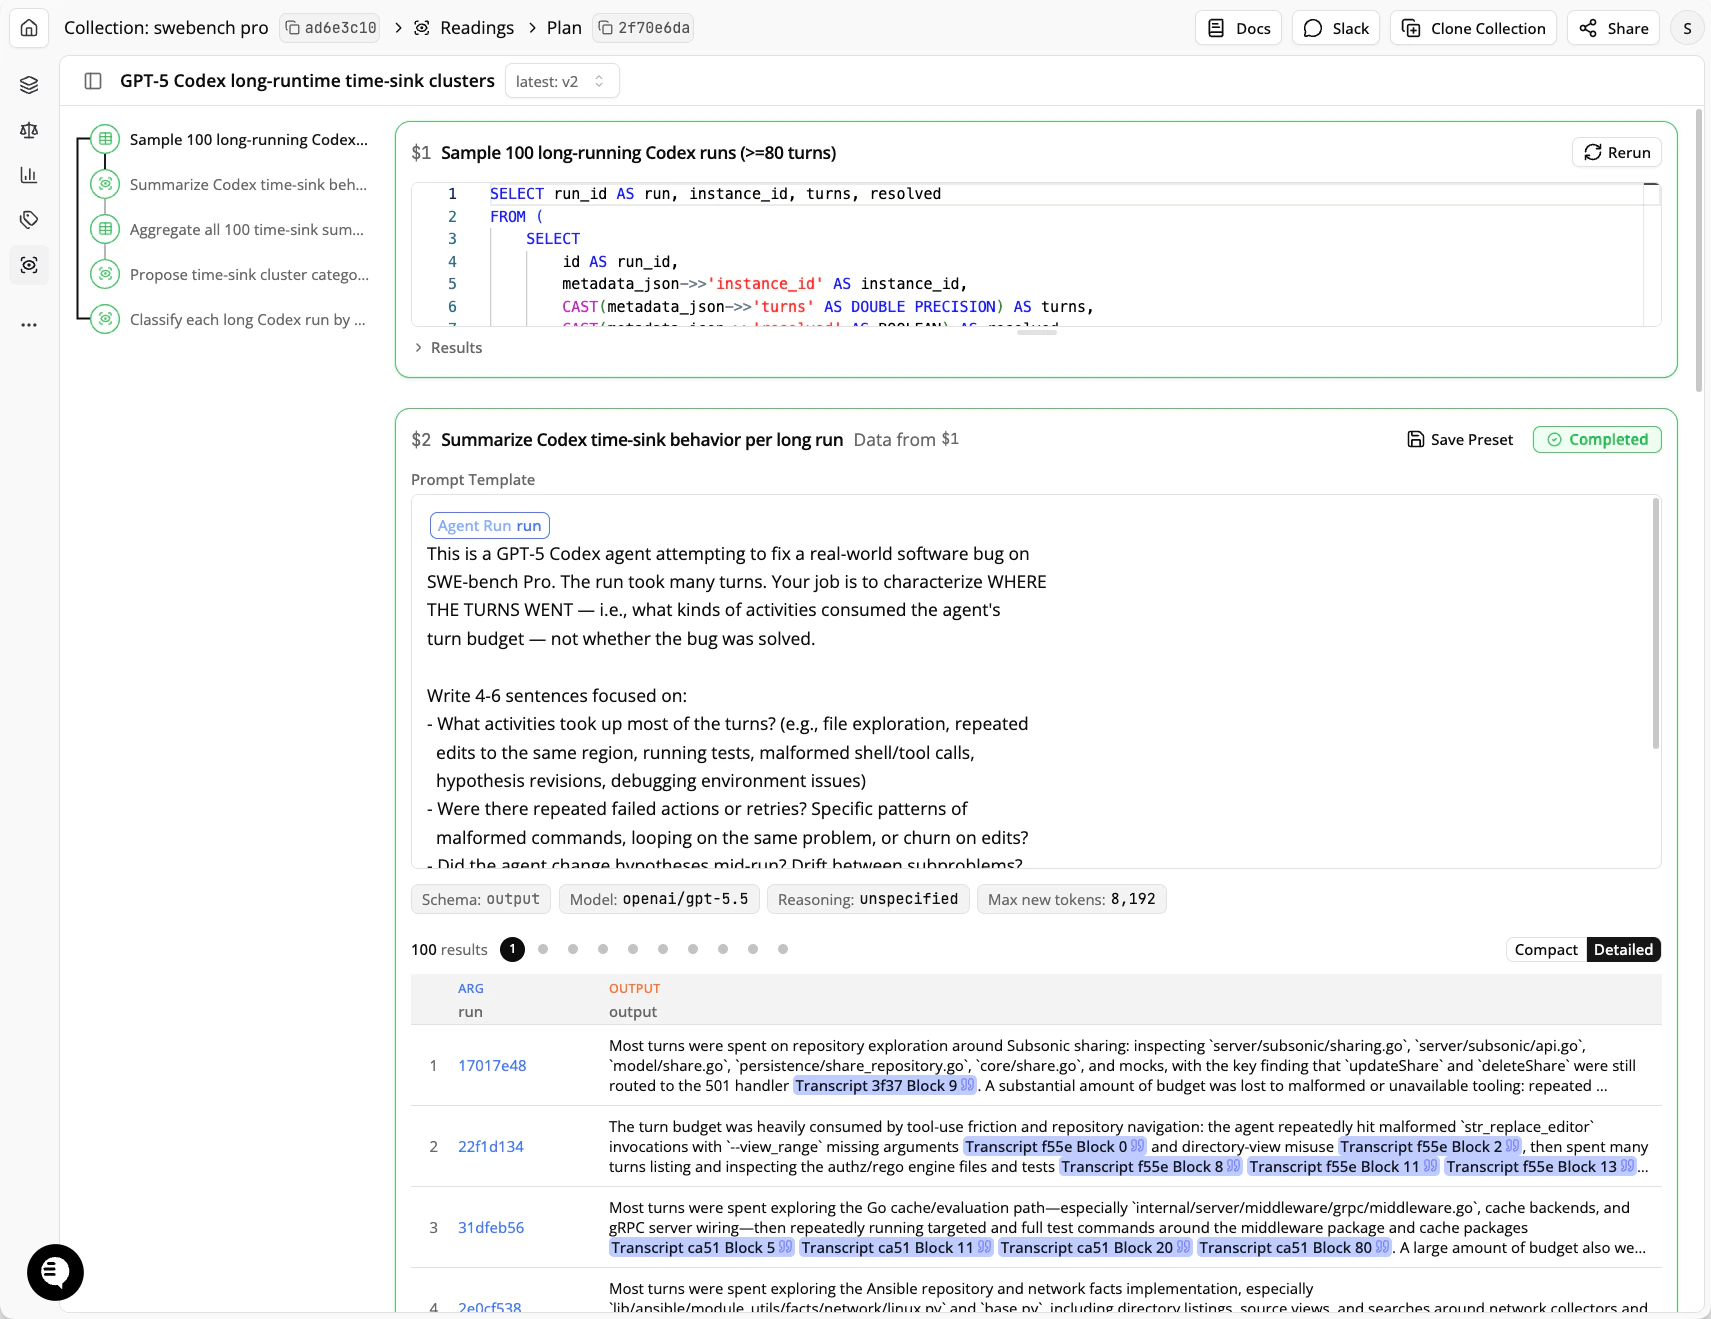Click the Model: openai/gpt-5.5 chip

[x=659, y=899]
